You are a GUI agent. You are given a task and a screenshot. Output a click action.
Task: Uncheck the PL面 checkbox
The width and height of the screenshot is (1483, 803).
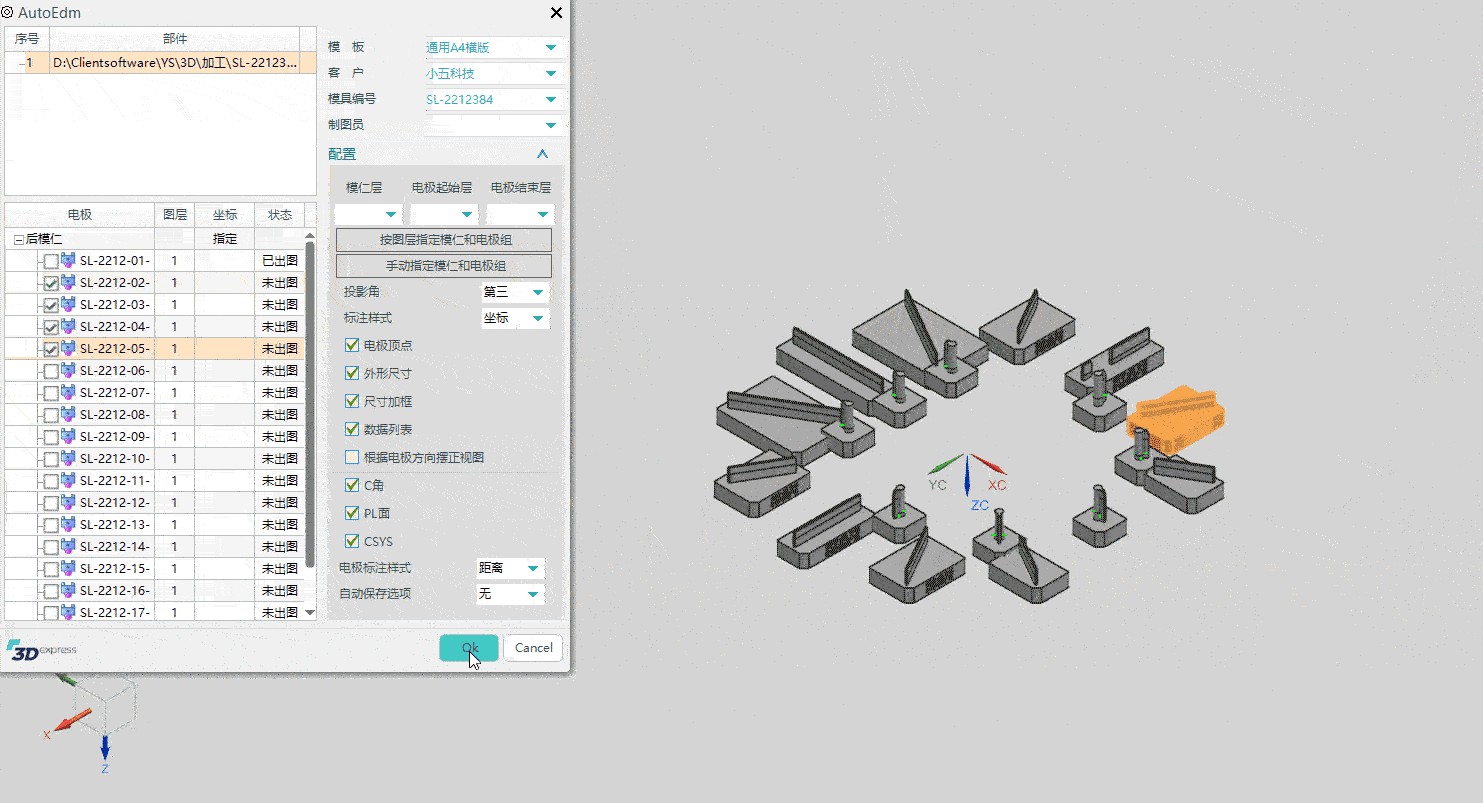(352, 513)
